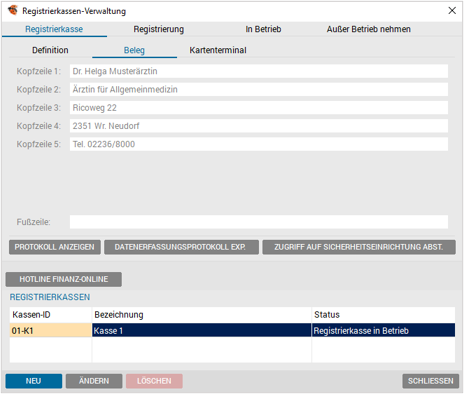Viewport: 464px width, 394px height.
Task: Select the Kasse 1 table cell
Action: (x=202, y=331)
